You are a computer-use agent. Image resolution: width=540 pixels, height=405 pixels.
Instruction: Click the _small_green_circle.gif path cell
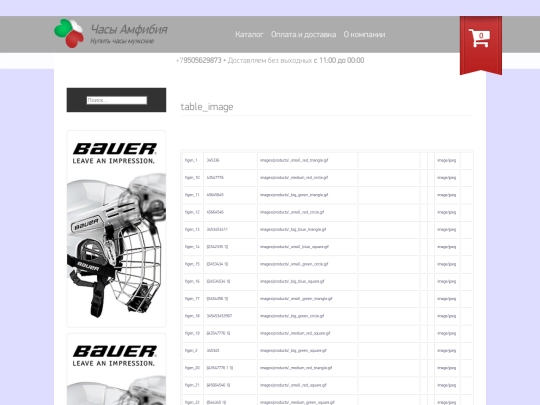307,264
